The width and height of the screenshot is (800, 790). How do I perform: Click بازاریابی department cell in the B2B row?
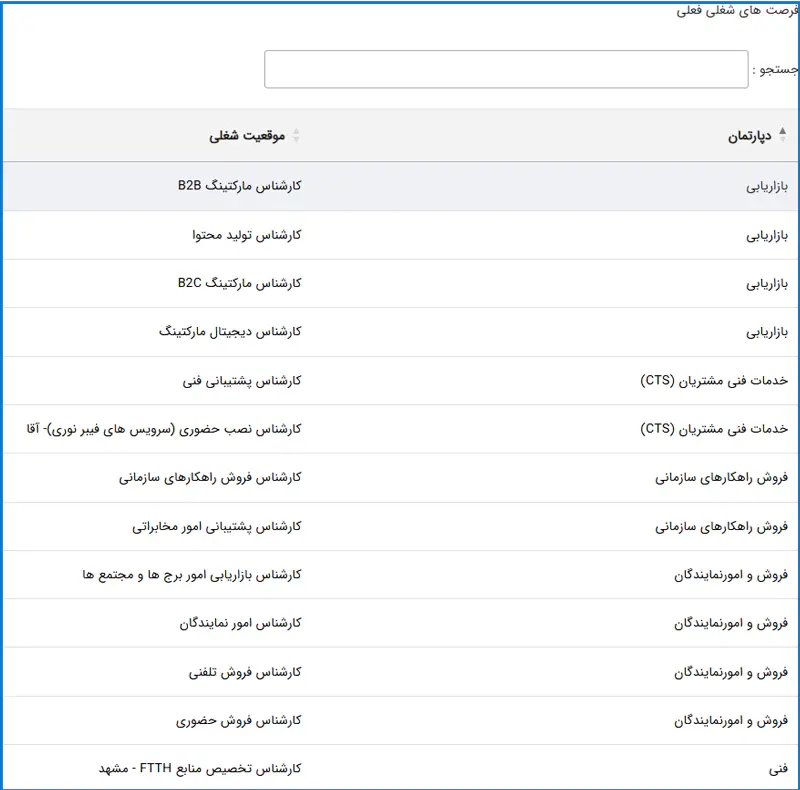point(767,186)
